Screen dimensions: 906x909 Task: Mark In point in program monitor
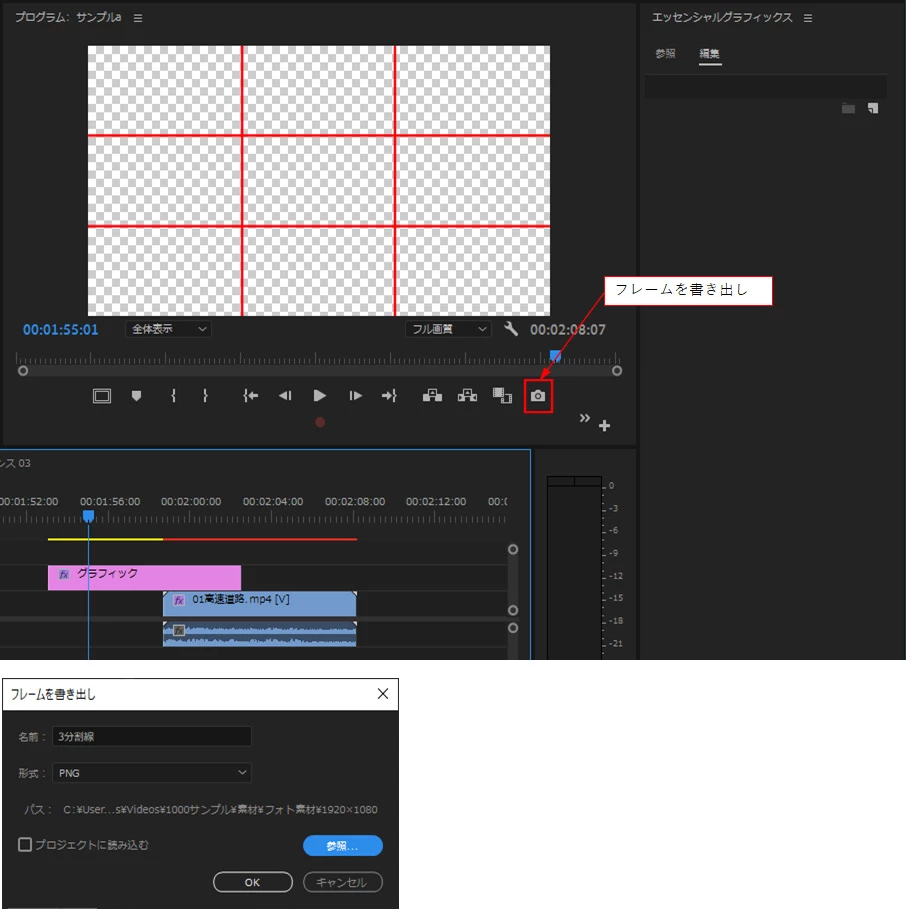coord(173,396)
